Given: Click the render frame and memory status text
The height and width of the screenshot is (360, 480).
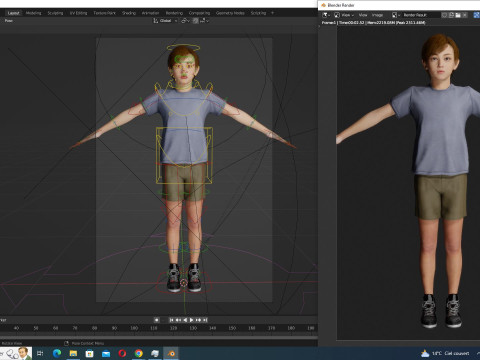Looking at the screenshot, I should click(373, 23).
